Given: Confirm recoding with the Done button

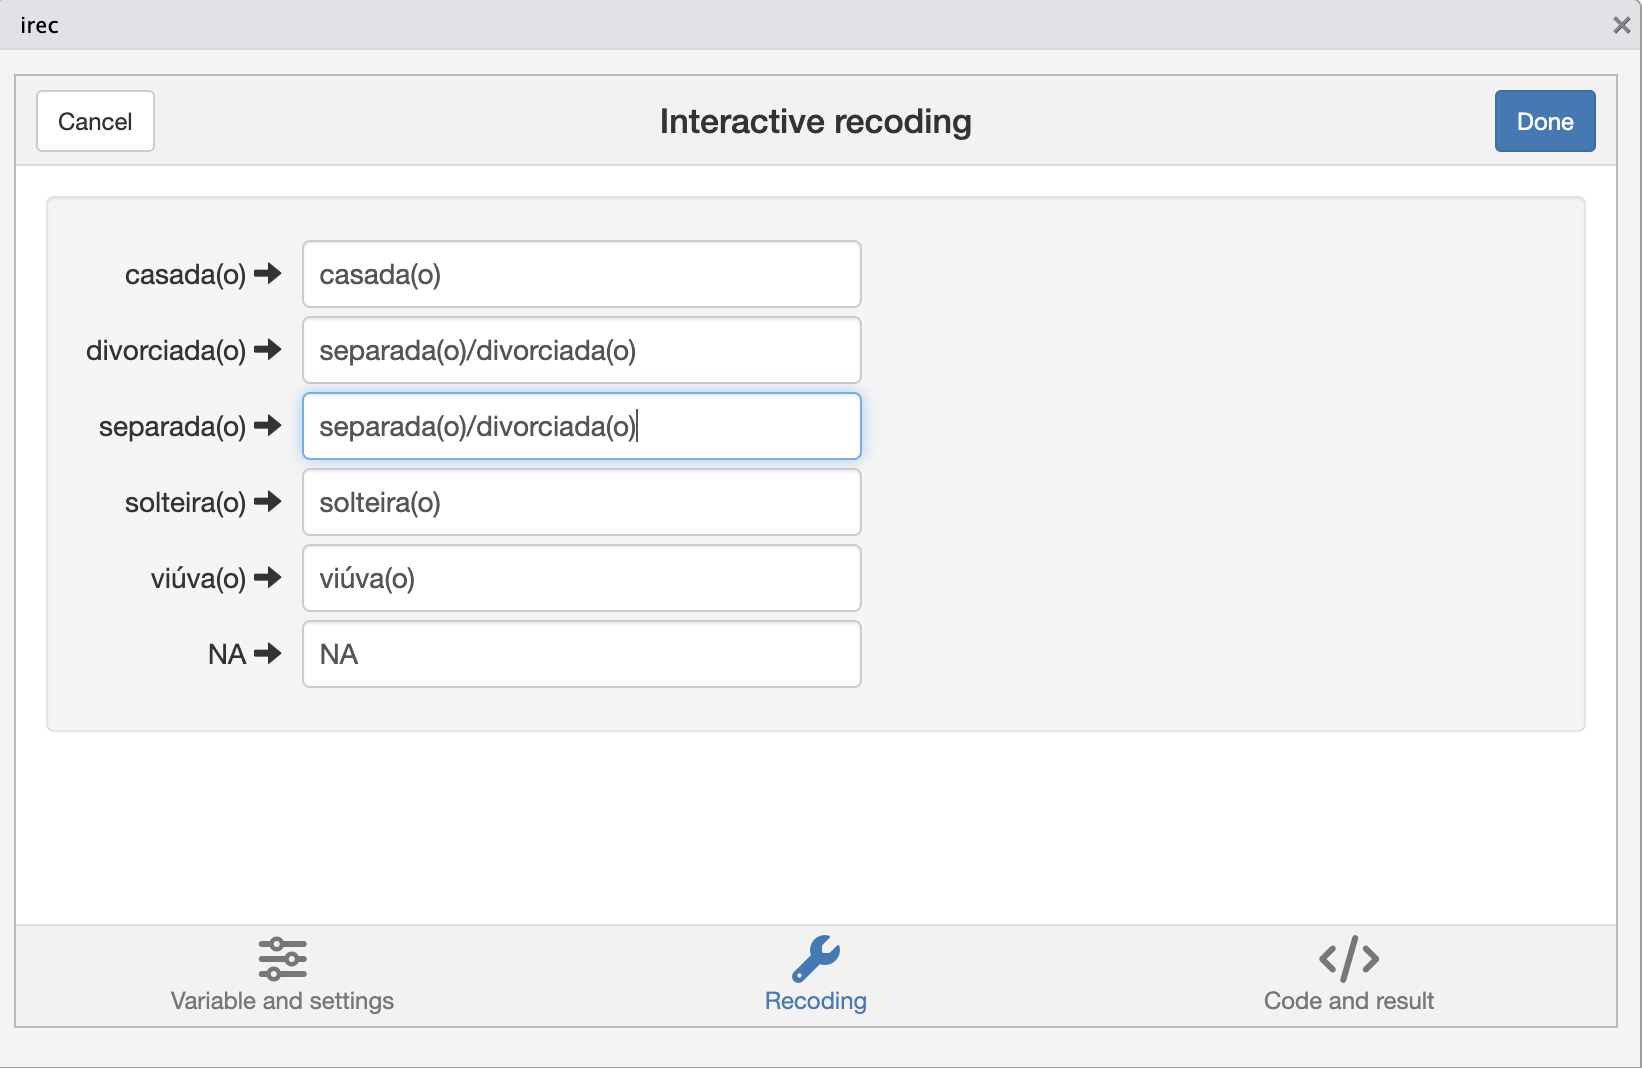Looking at the screenshot, I should 1544,121.
